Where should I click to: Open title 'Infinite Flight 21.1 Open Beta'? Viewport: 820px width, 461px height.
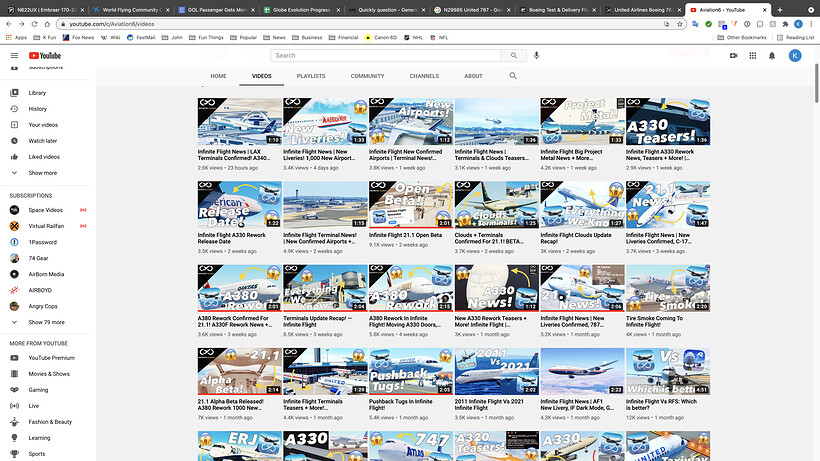tap(405, 235)
